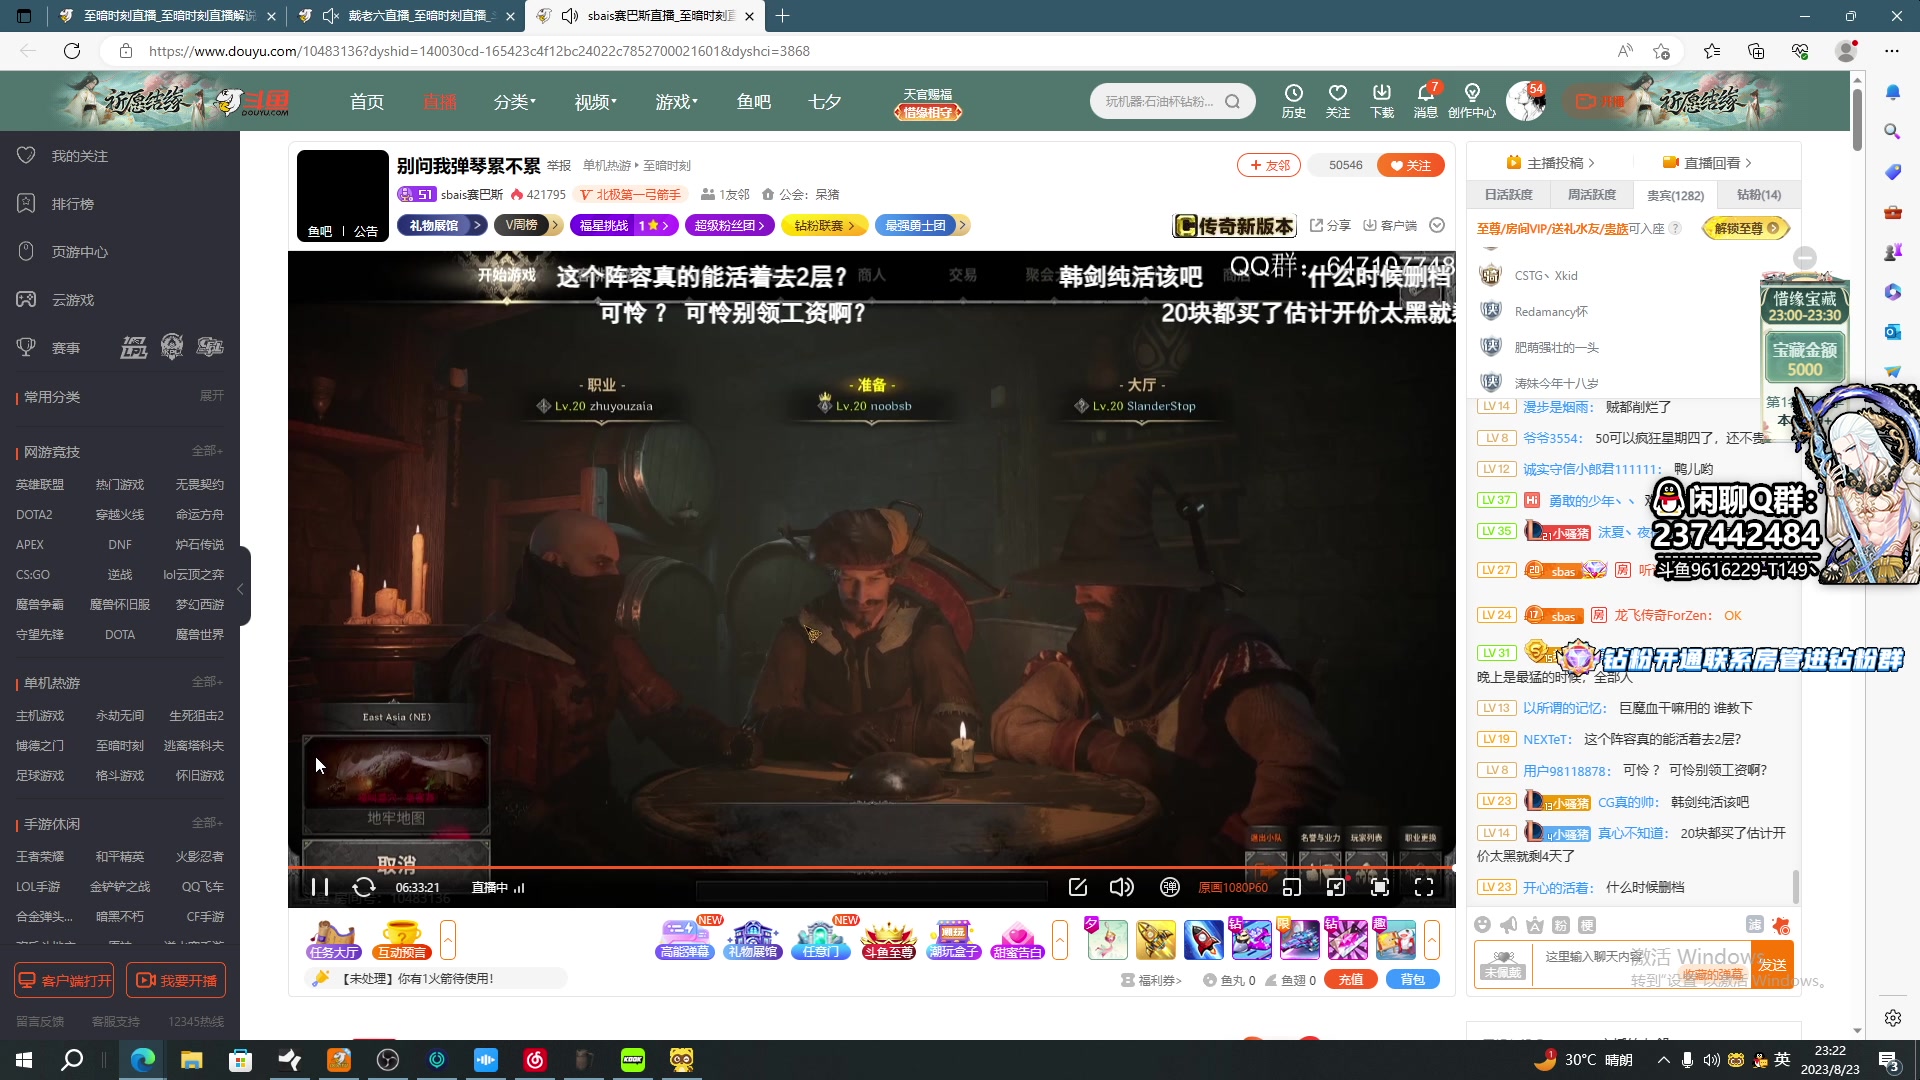1920x1080 pixels.
Task: Open the 原画1080P60 quality selector
Action: point(1233,888)
